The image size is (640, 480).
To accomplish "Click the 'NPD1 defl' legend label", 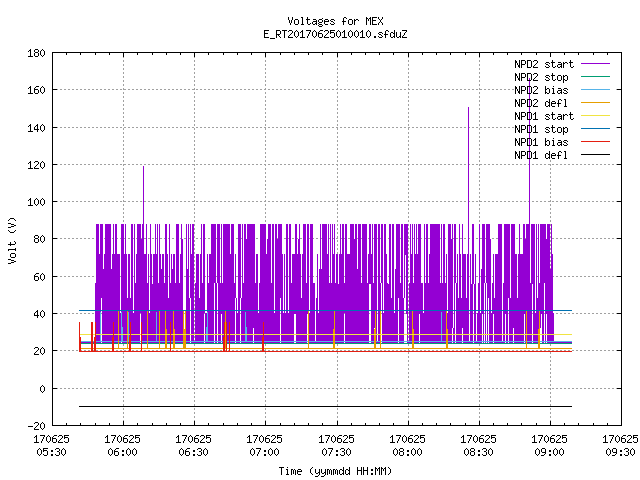I will point(541,155).
